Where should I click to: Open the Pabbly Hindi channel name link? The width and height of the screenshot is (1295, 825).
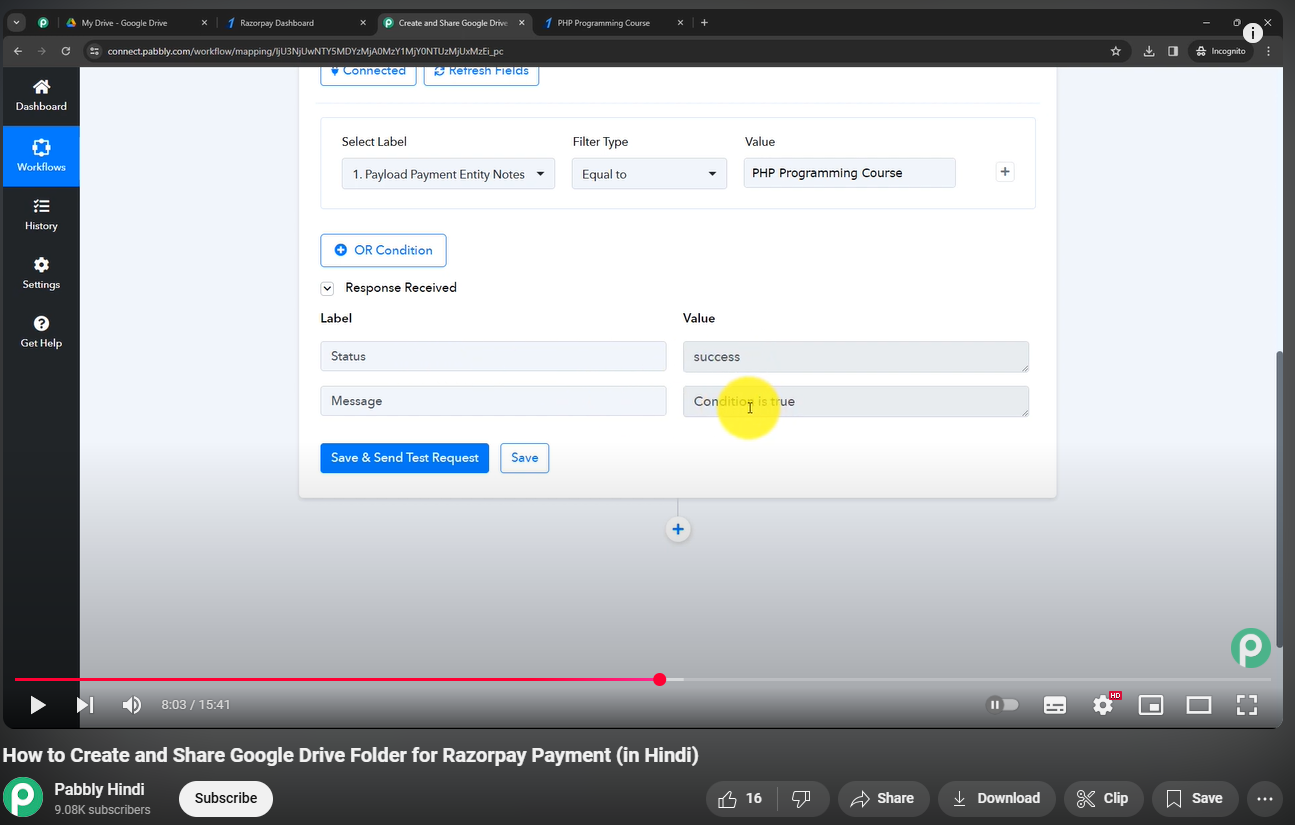[99, 789]
